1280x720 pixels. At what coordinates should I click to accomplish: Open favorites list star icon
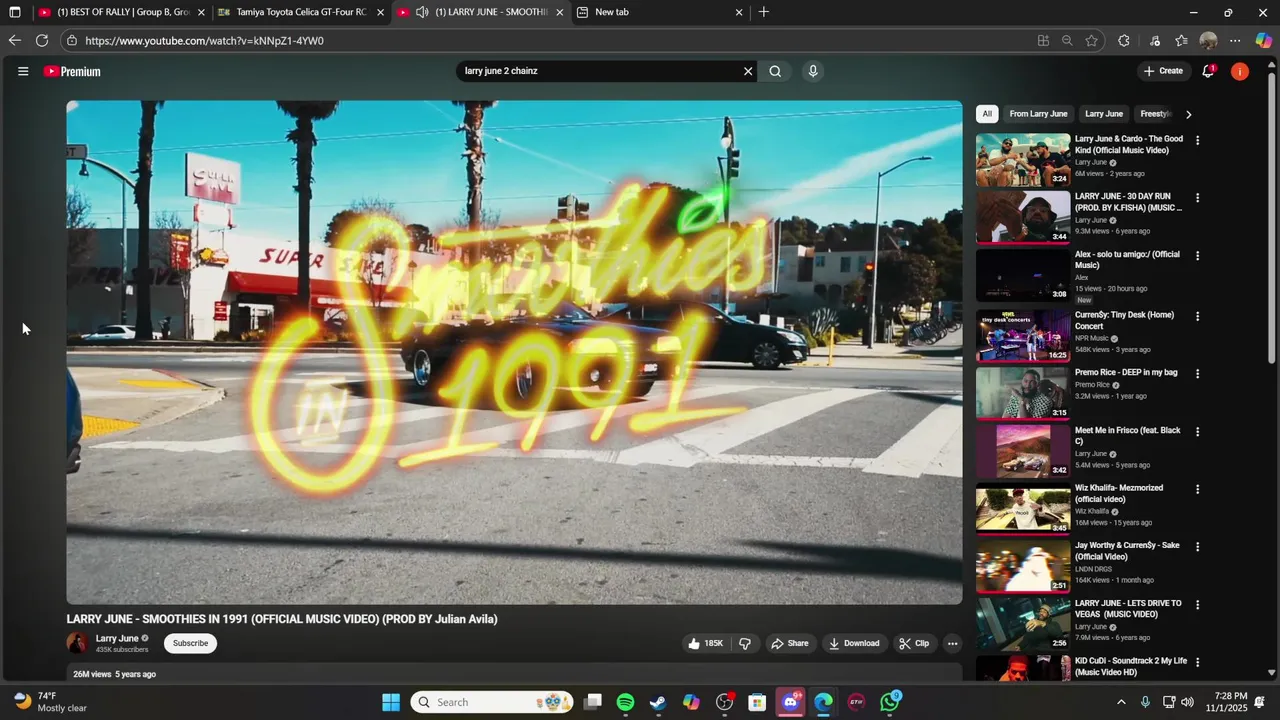tap(1182, 41)
